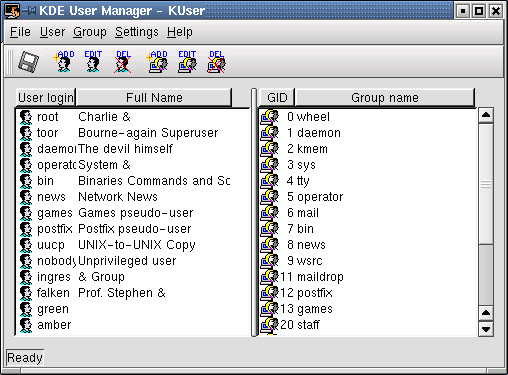Click Bourne-again Superuser full name
Image resolution: width=508 pixels, height=375 pixels.
tap(148, 133)
